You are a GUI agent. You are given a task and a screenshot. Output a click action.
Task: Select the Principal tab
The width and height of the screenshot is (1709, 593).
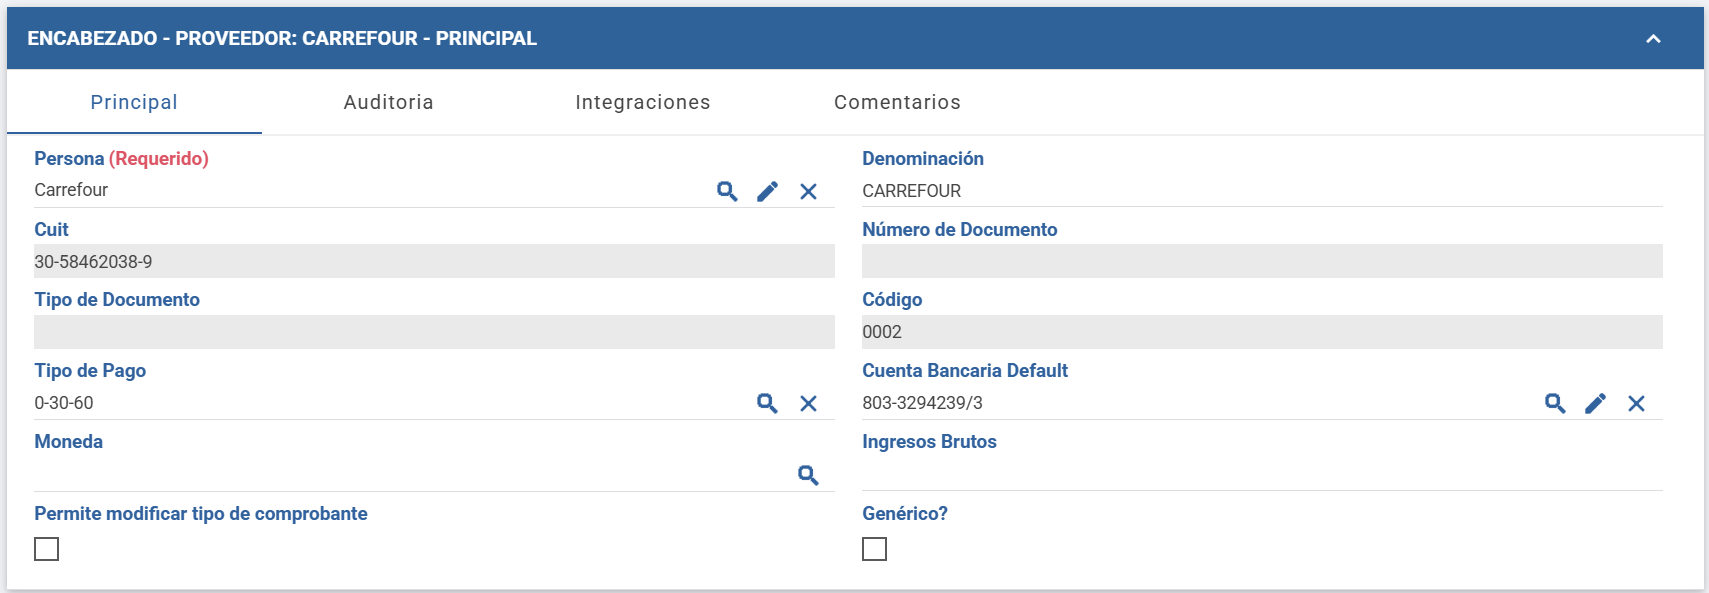click(x=134, y=102)
